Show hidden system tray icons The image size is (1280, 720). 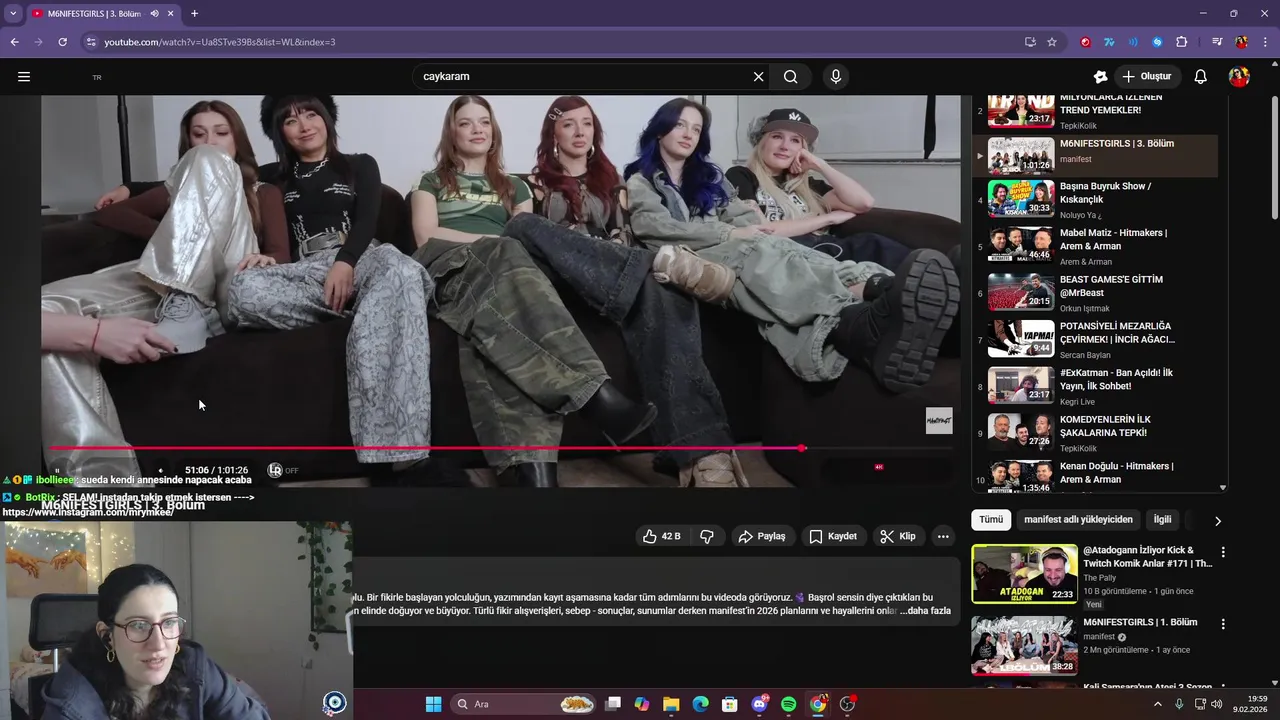pos(1158,704)
